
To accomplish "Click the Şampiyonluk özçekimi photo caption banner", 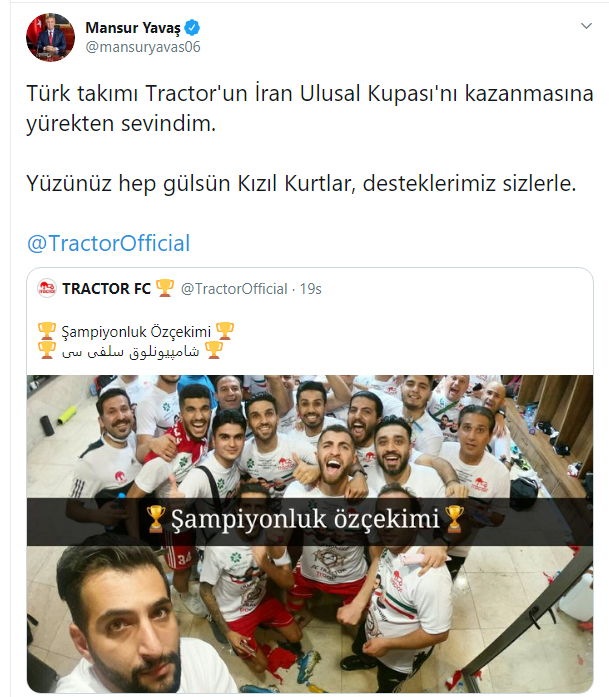I will pos(310,521).
